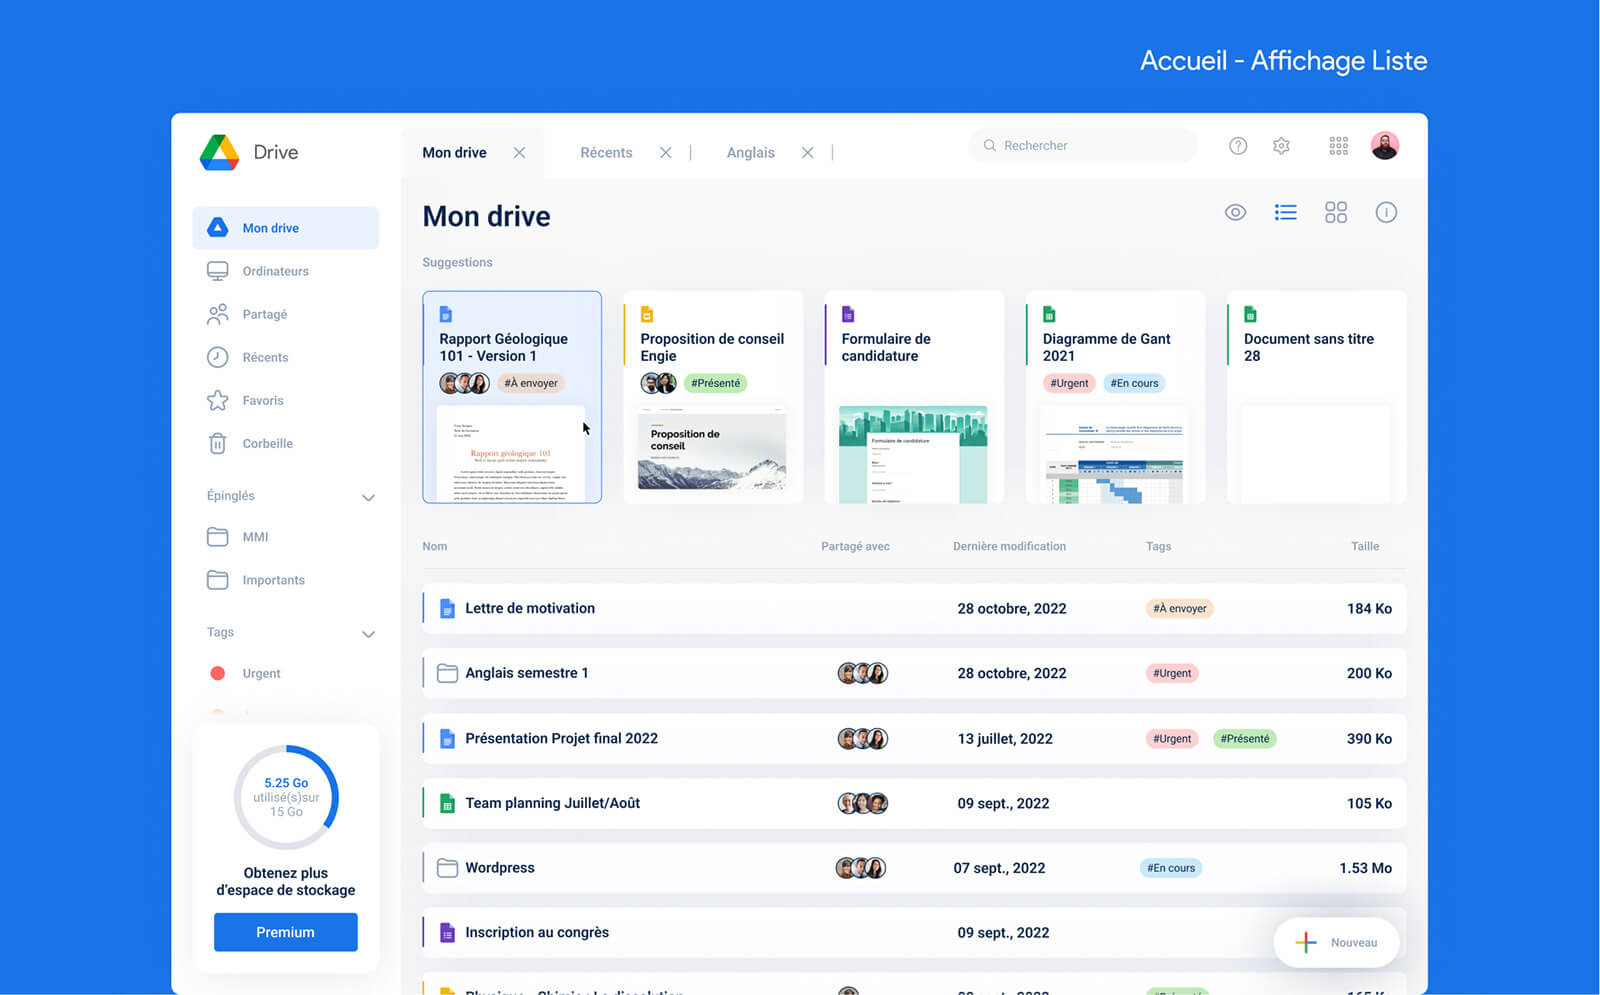Close the Récents tab

pyautogui.click(x=665, y=153)
